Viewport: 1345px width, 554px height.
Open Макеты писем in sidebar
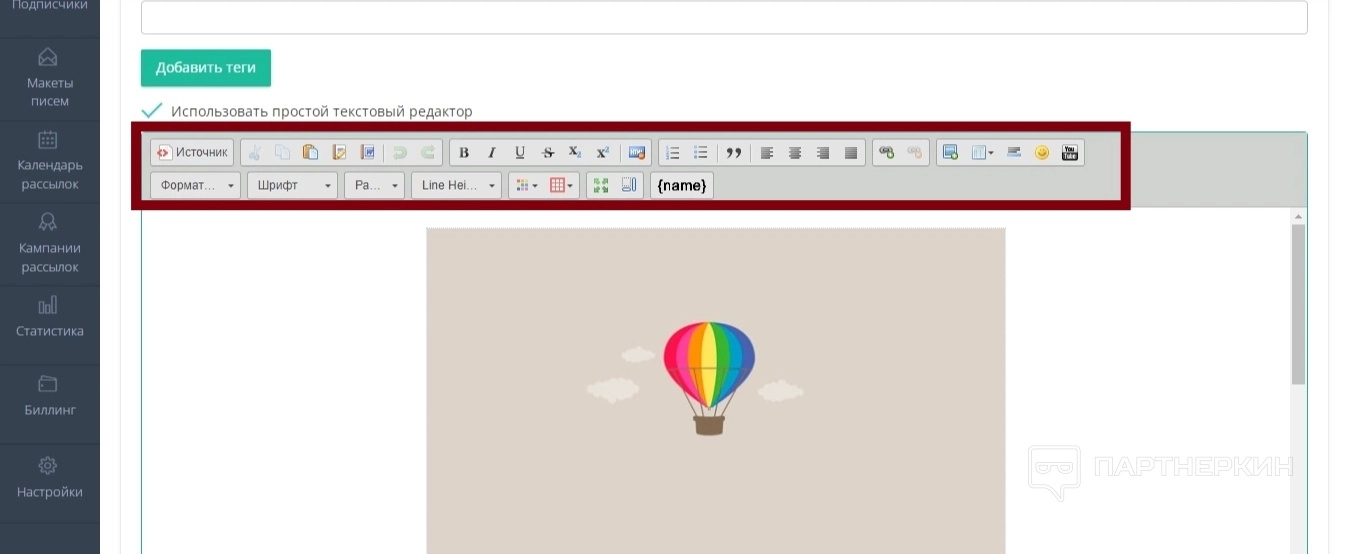pos(50,79)
